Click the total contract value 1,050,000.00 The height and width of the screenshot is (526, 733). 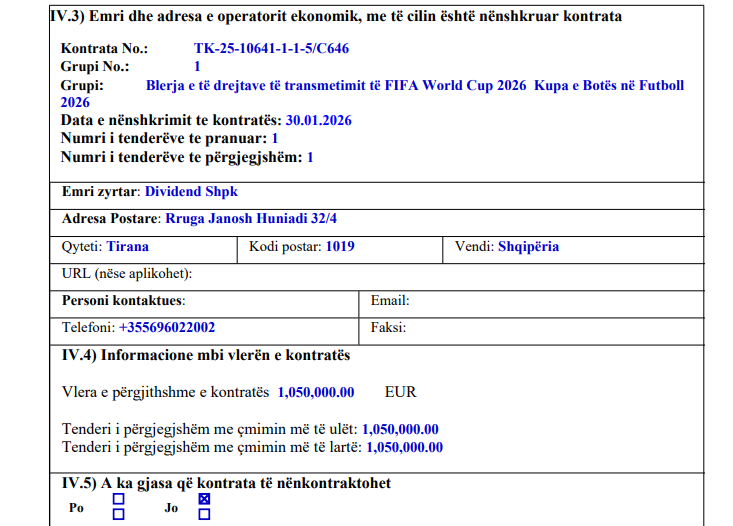click(316, 392)
